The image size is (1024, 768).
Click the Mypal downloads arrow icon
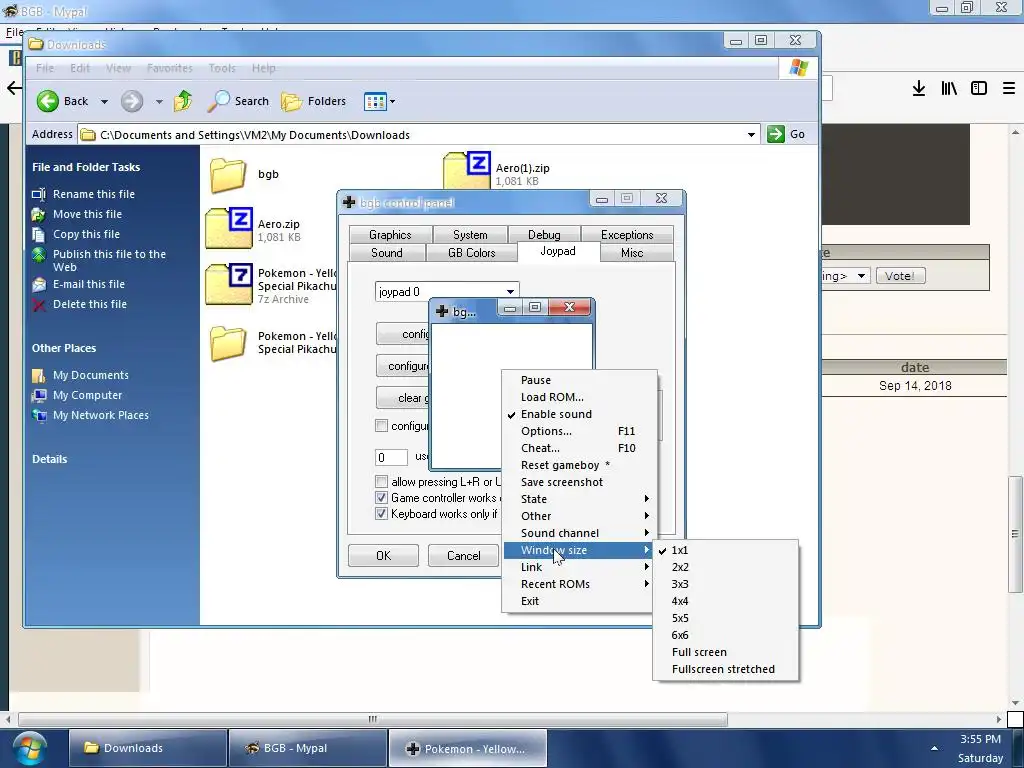pos(919,88)
